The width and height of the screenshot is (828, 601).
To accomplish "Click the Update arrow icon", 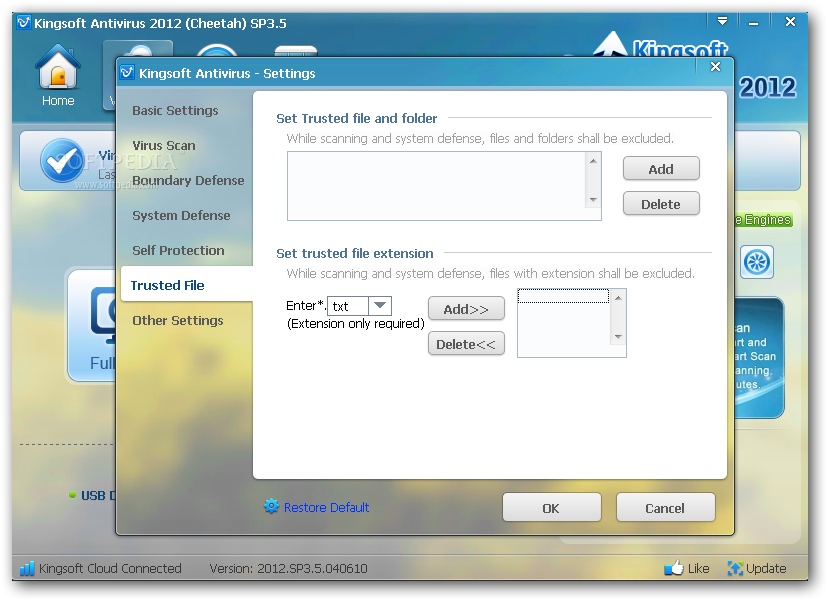I will [x=735, y=568].
